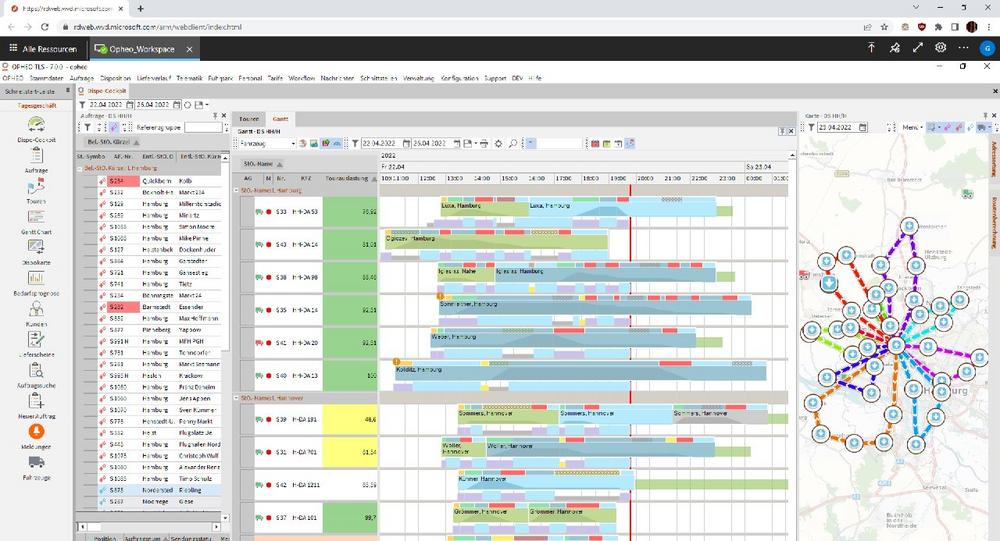Click the Gantt toolbar settings gear icon

499,143
